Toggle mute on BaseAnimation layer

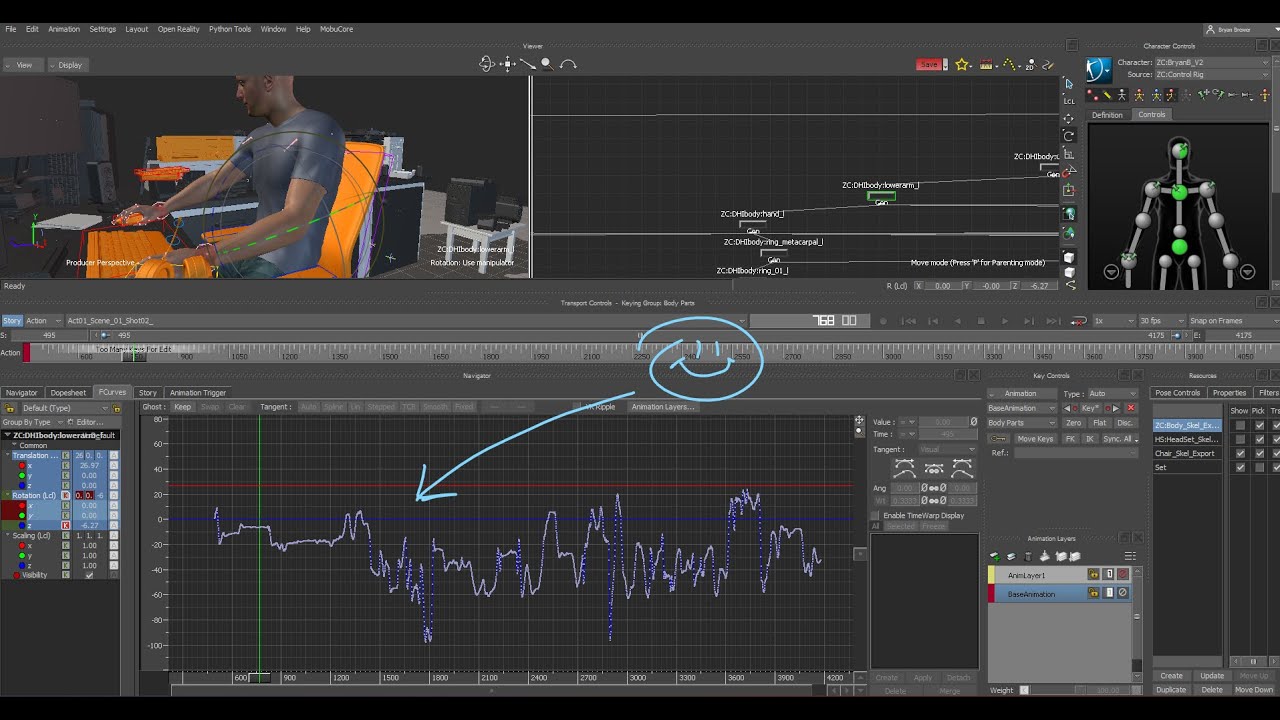pos(1123,594)
